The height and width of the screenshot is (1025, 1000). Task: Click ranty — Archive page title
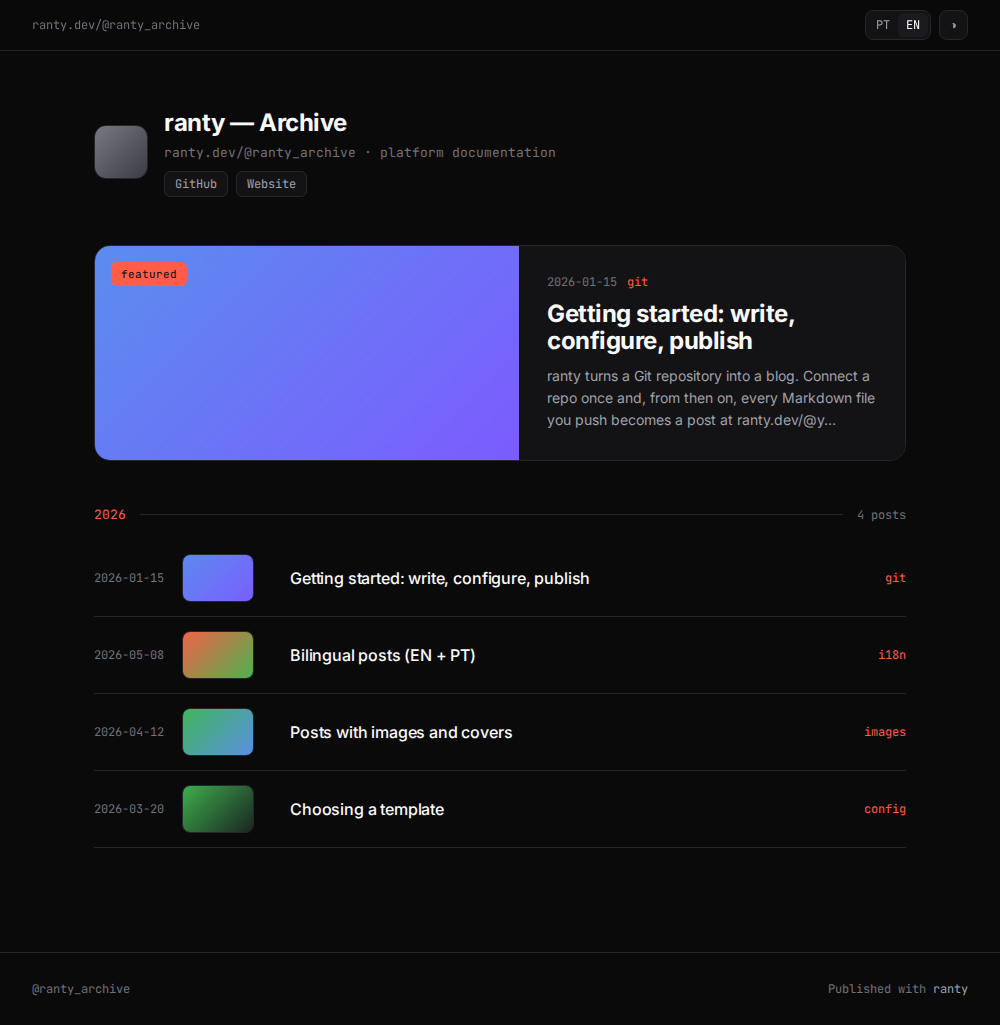click(x=255, y=123)
